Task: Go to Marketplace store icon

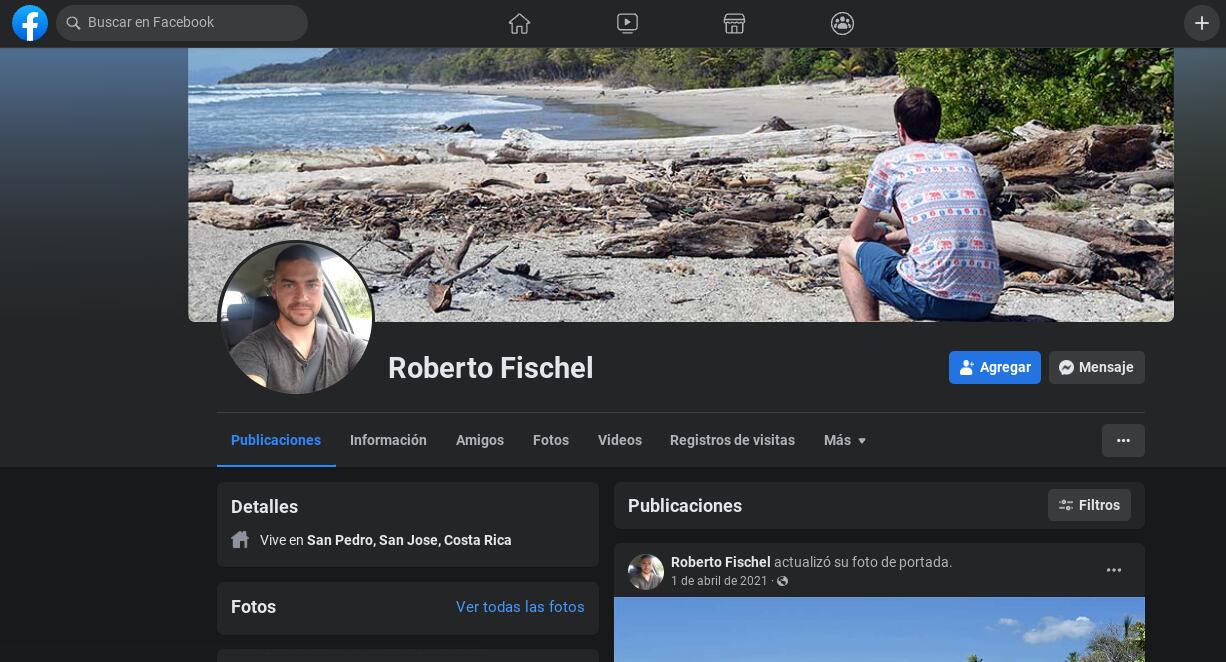Action: (x=735, y=23)
